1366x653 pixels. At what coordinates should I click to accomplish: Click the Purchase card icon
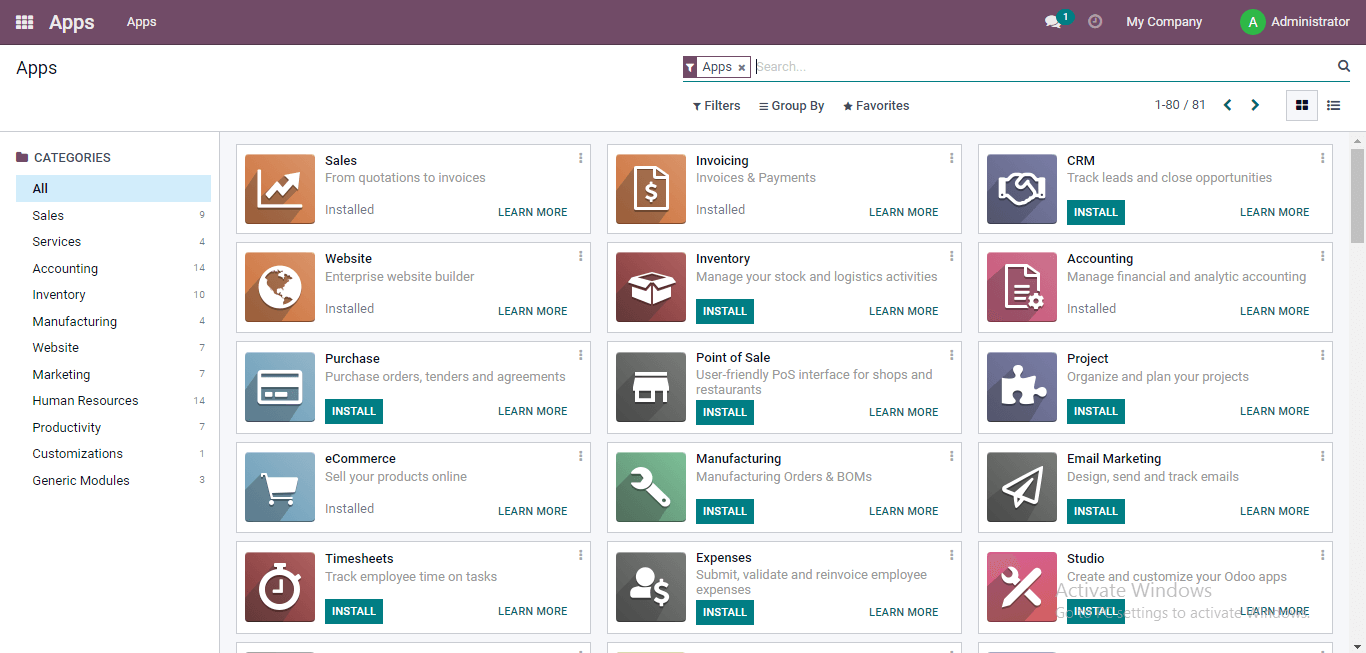(x=280, y=387)
